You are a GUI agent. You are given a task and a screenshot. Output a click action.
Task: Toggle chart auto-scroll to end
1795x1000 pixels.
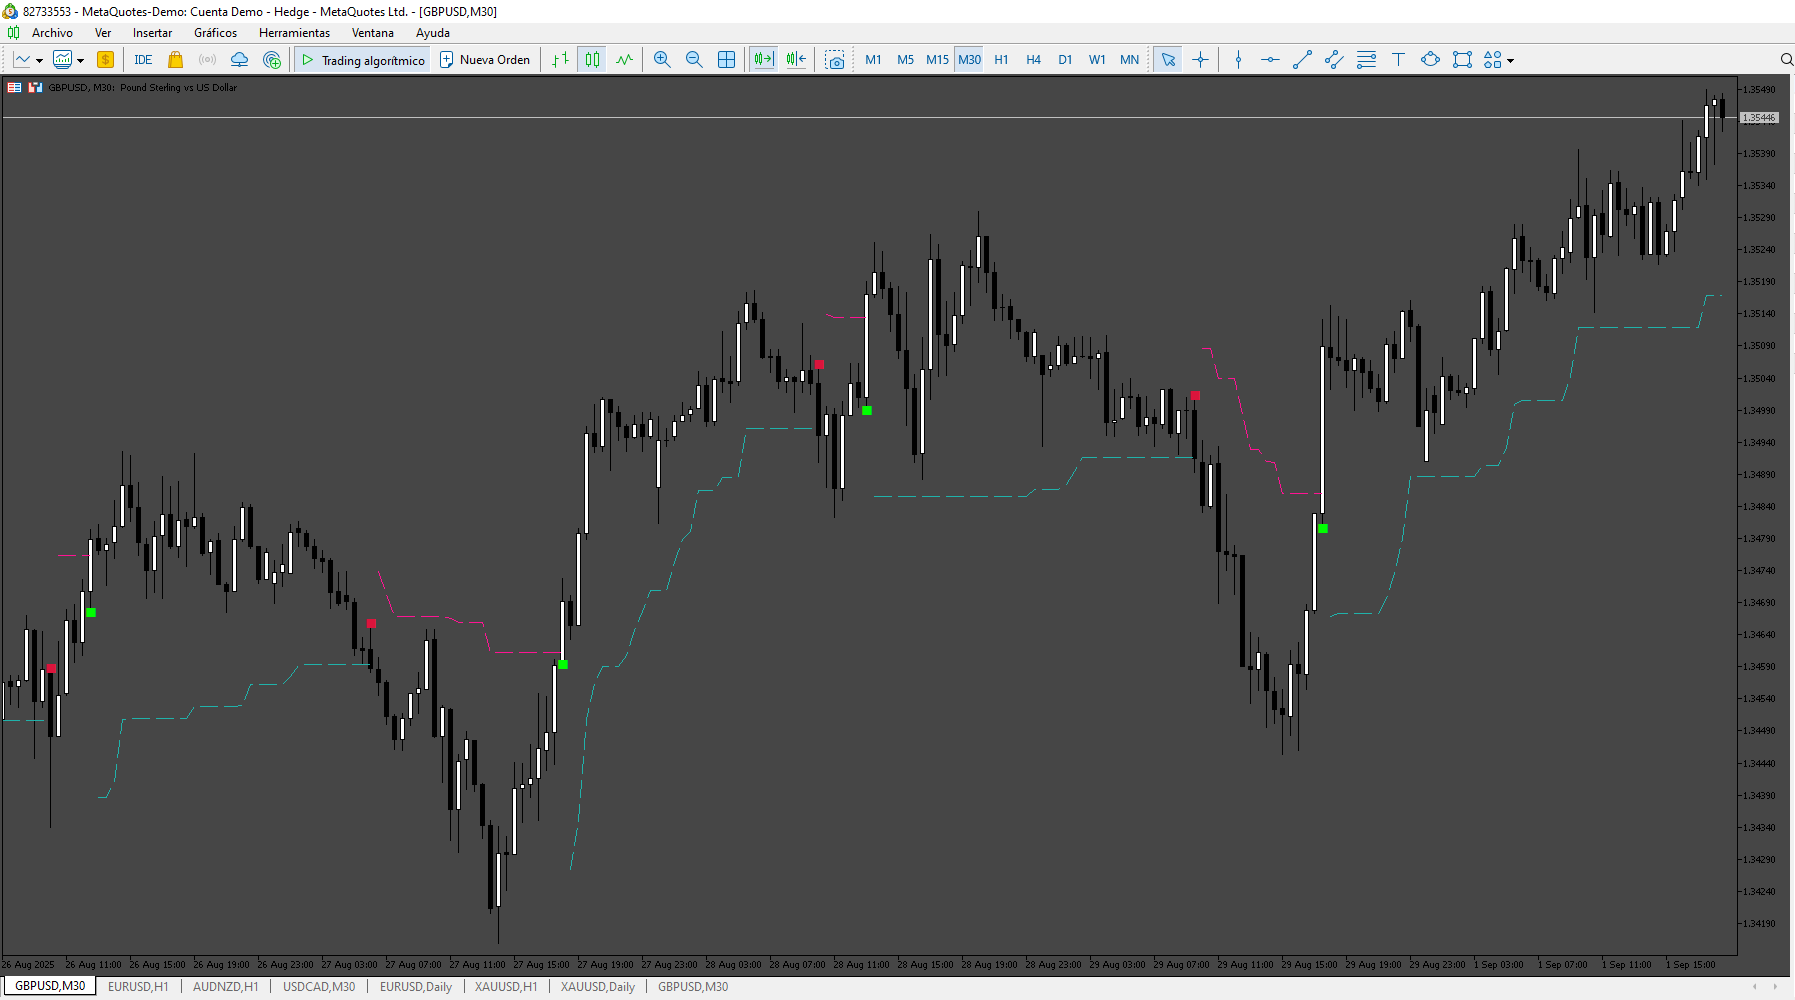pyautogui.click(x=764, y=60)
